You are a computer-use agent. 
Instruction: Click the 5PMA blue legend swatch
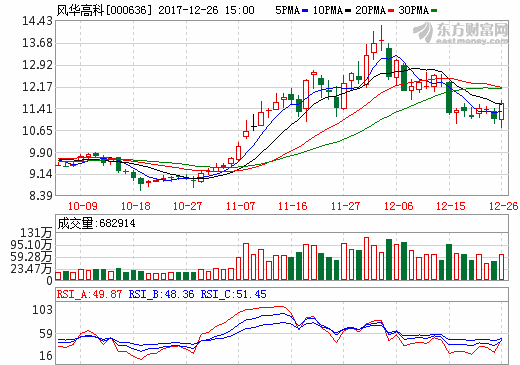(305, 11)
